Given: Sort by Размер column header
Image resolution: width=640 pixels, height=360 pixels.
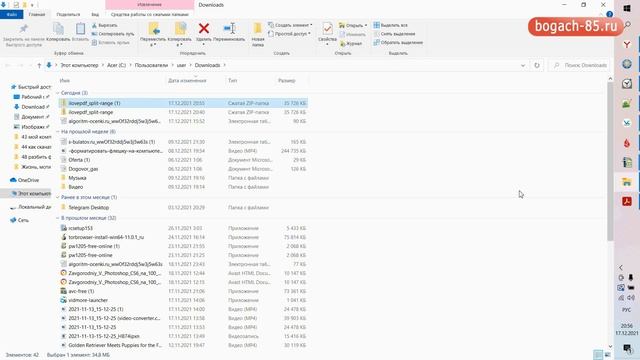Looking at the screenshot, I should [287, 81].
